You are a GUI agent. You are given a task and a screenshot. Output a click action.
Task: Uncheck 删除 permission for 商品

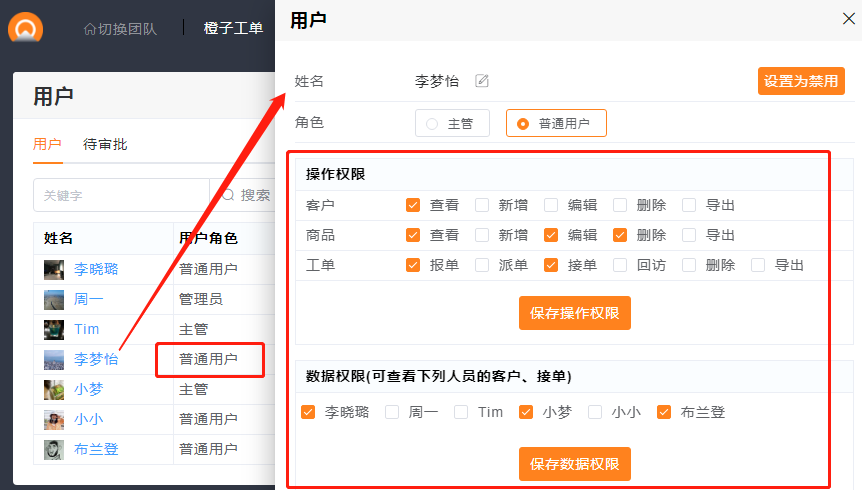620,235
